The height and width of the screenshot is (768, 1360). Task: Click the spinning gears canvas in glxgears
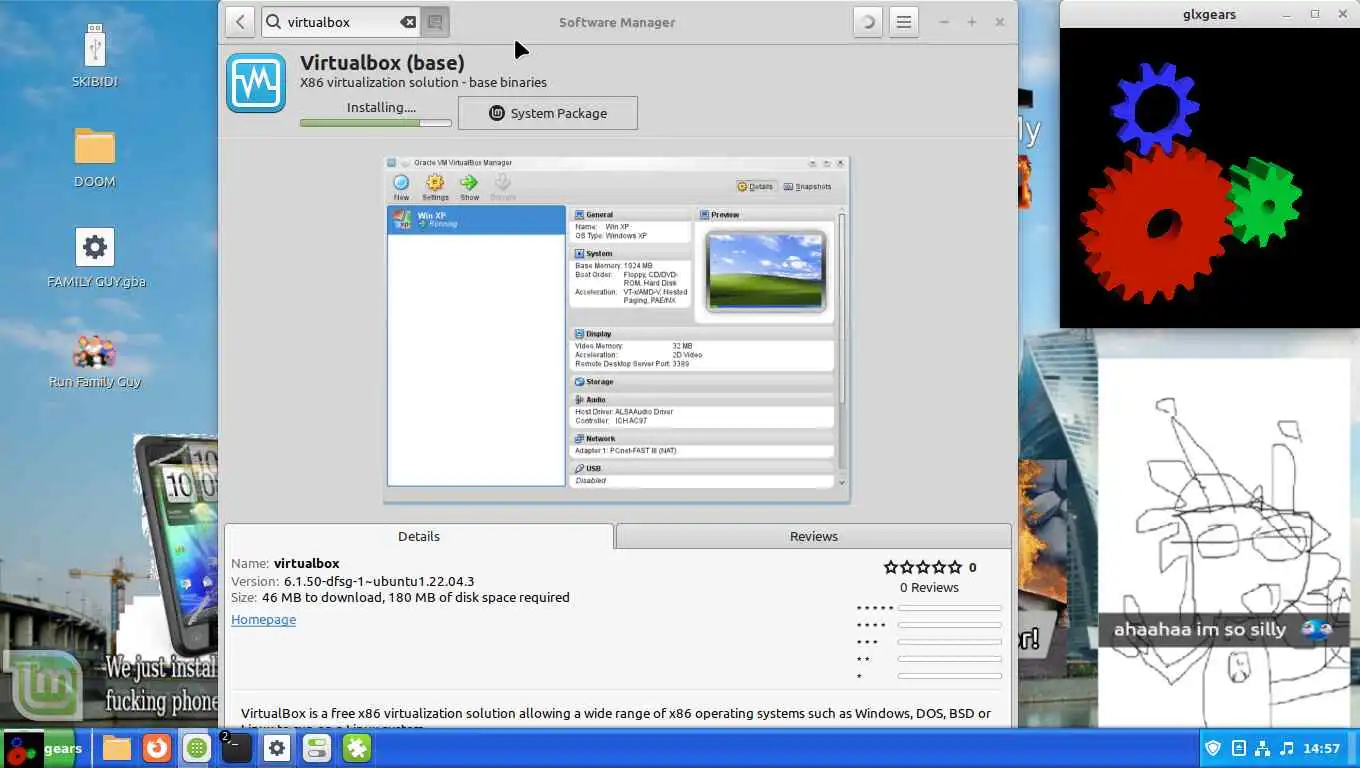[1209, 178]
